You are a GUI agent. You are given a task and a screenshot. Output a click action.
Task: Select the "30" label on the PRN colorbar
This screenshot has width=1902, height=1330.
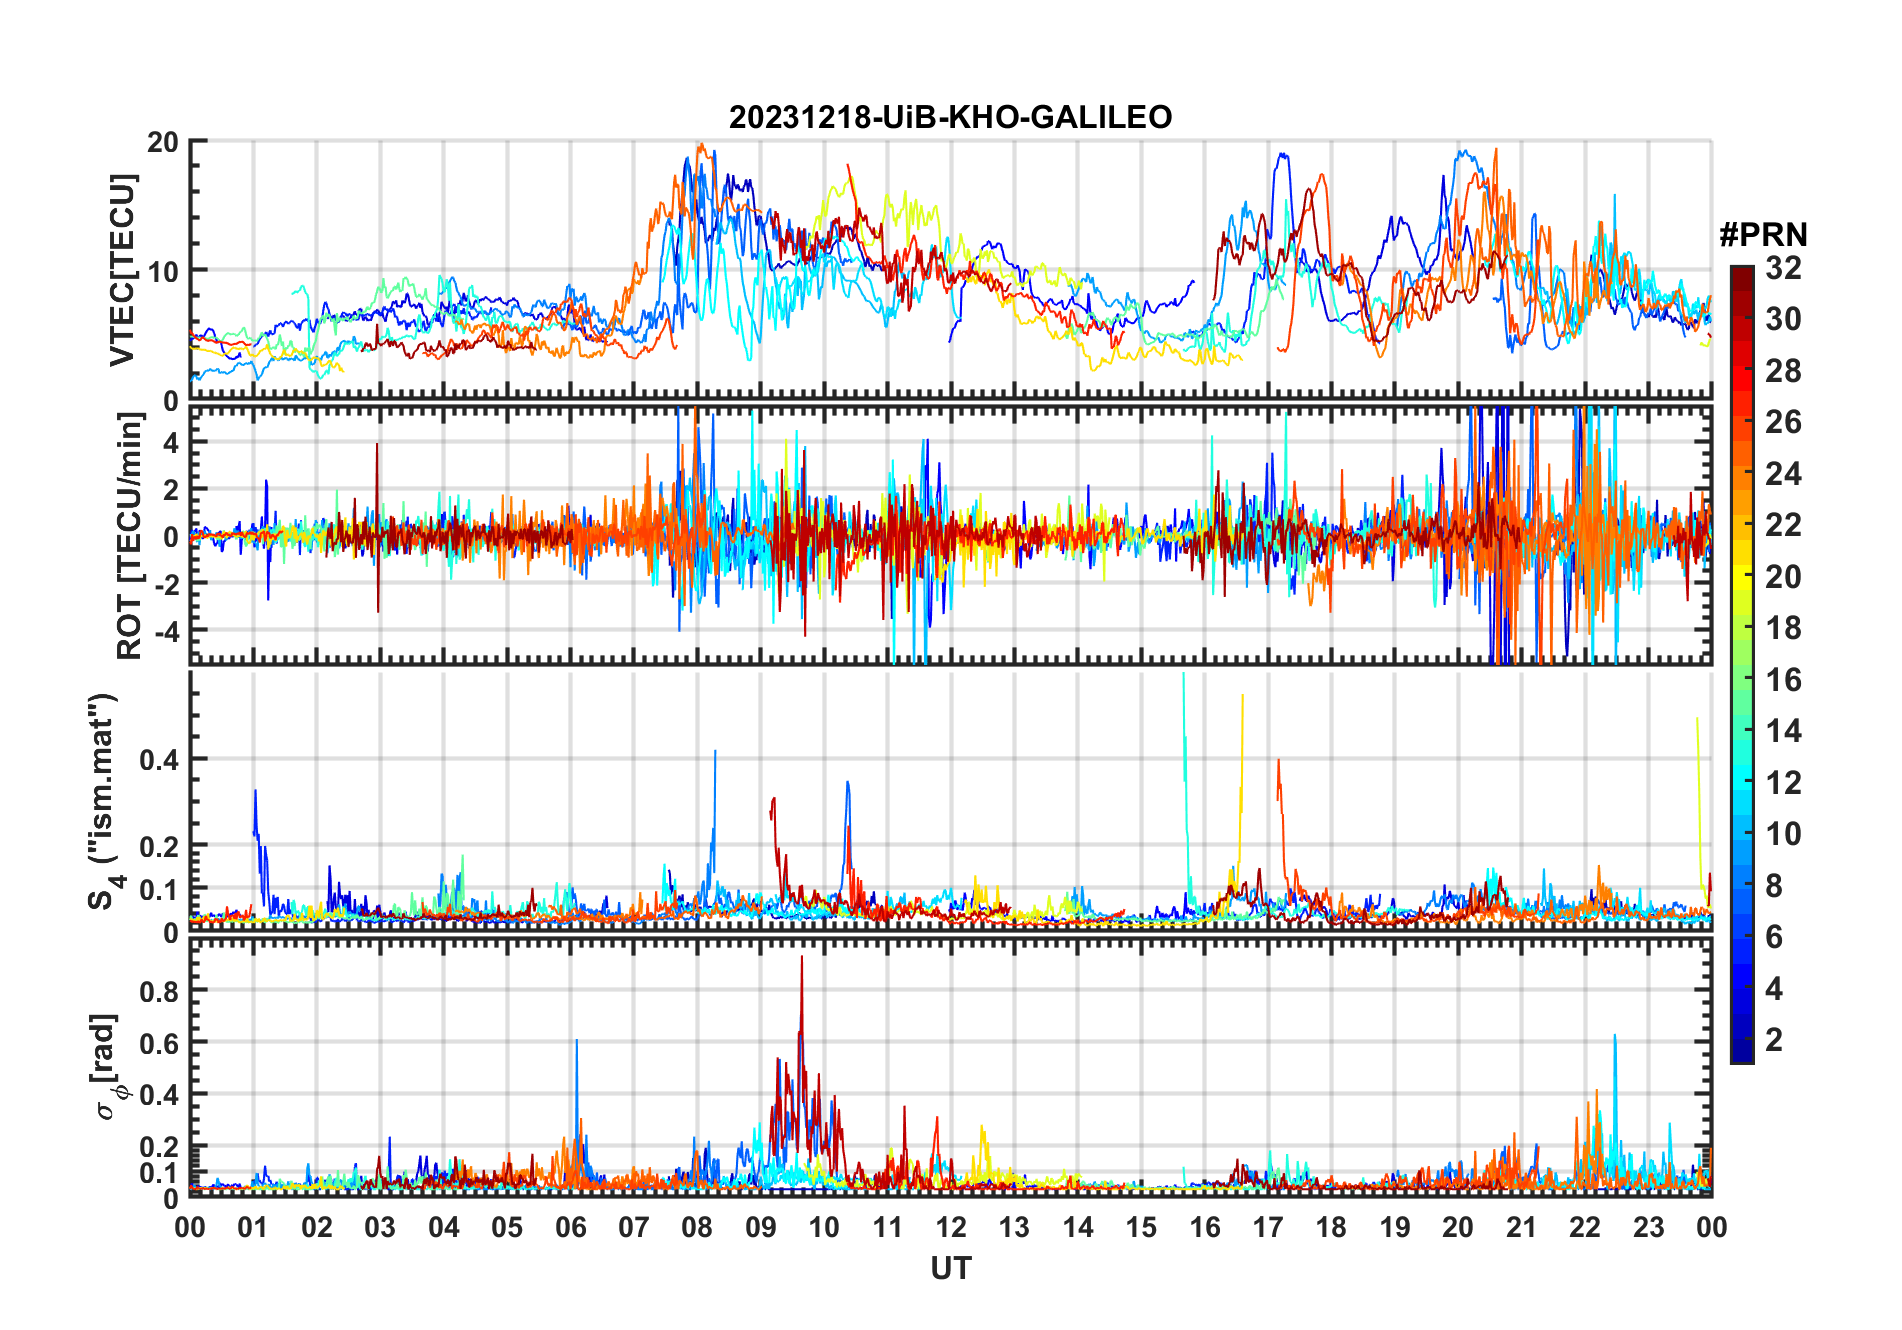click(1783, 319)
